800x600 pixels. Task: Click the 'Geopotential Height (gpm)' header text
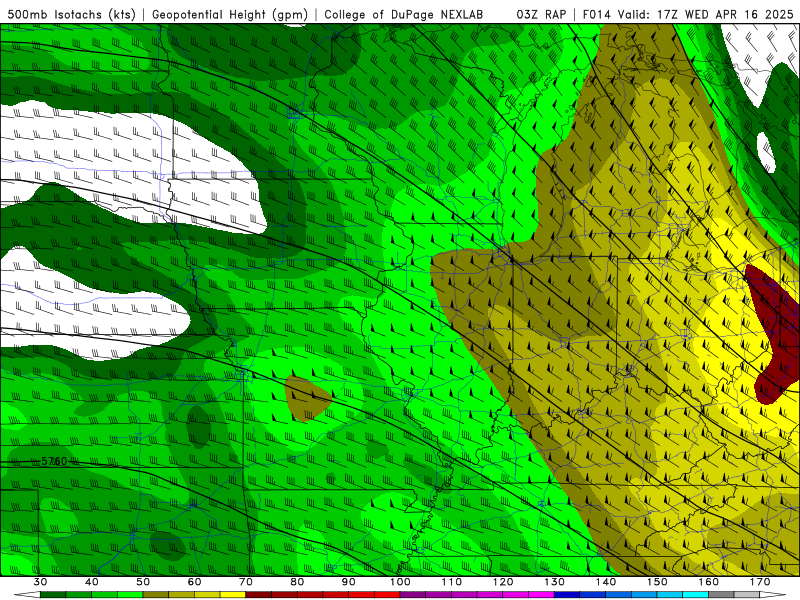pyautogui.click(x=230, y=15)
